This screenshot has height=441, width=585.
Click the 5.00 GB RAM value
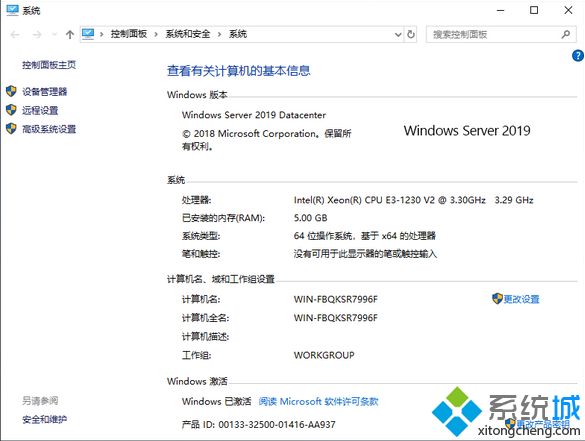pyautogui.click(x=310, y=218)
